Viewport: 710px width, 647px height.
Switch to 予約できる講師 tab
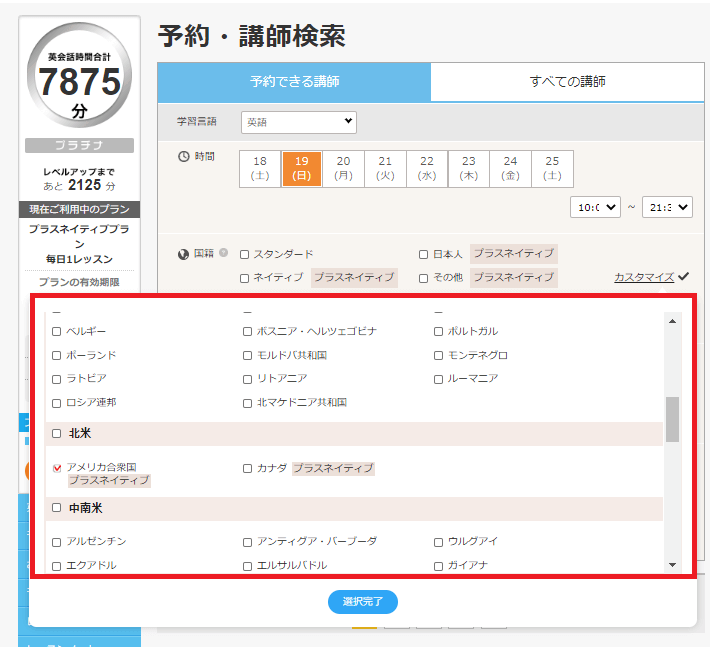(x=294, y=82)
